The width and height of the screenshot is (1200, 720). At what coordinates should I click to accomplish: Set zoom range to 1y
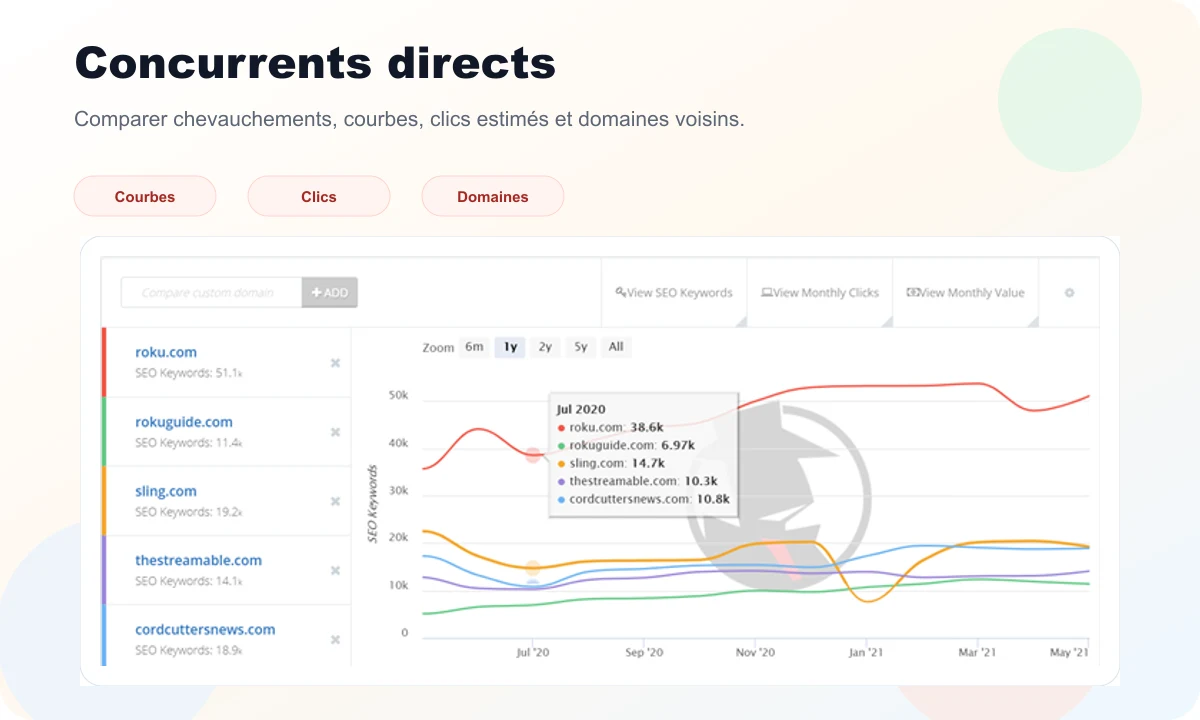coord(510,347)
